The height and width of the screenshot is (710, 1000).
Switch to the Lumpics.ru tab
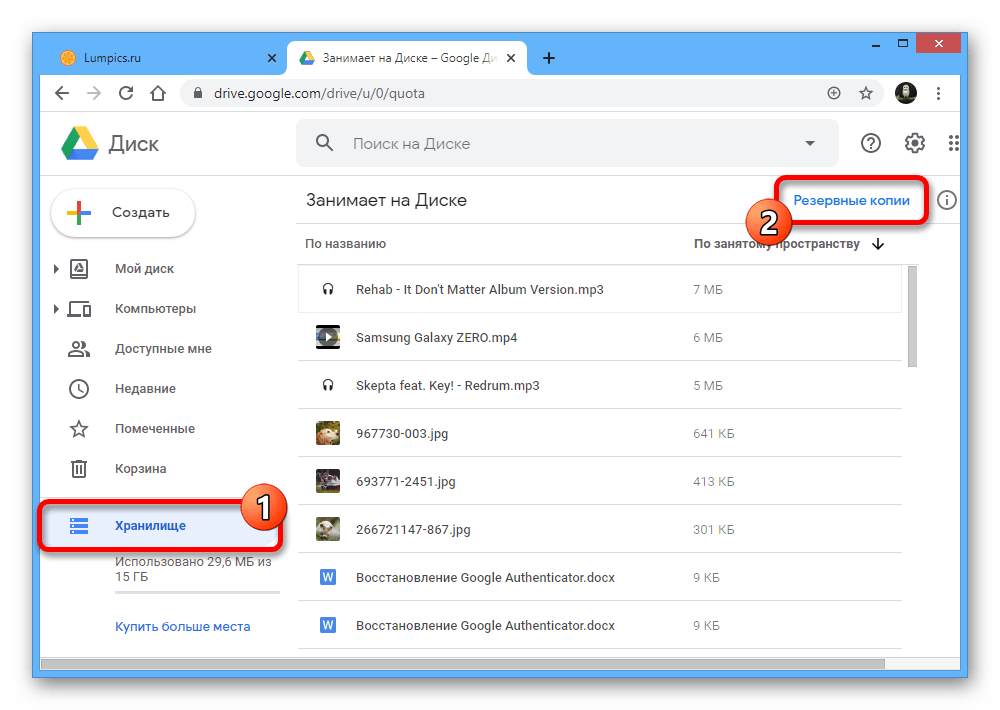click(164, 58)
